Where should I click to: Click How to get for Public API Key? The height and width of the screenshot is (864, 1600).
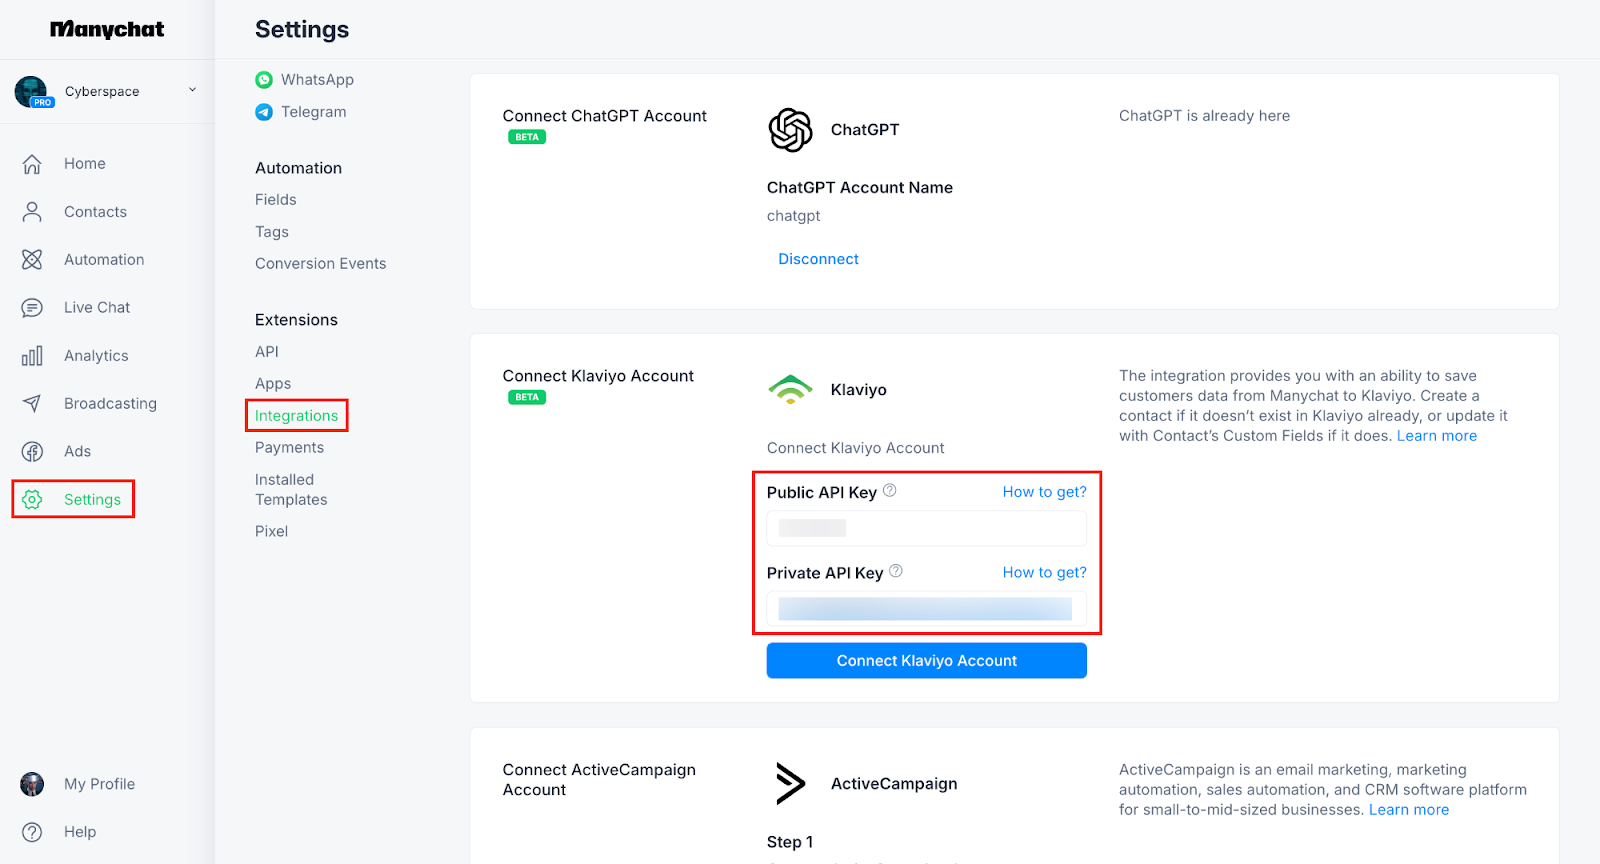[1044, 492]
